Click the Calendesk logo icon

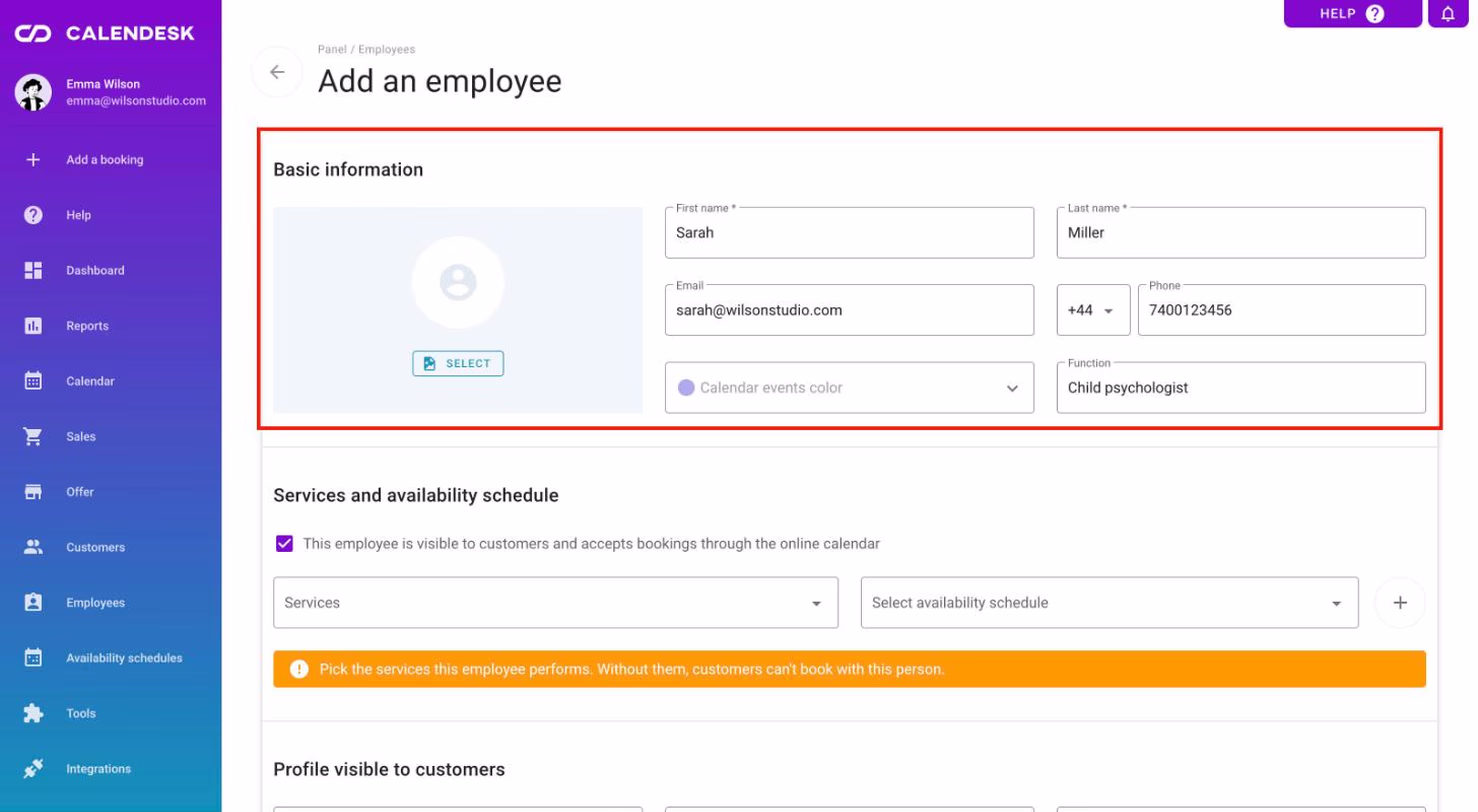pos(33,34)
